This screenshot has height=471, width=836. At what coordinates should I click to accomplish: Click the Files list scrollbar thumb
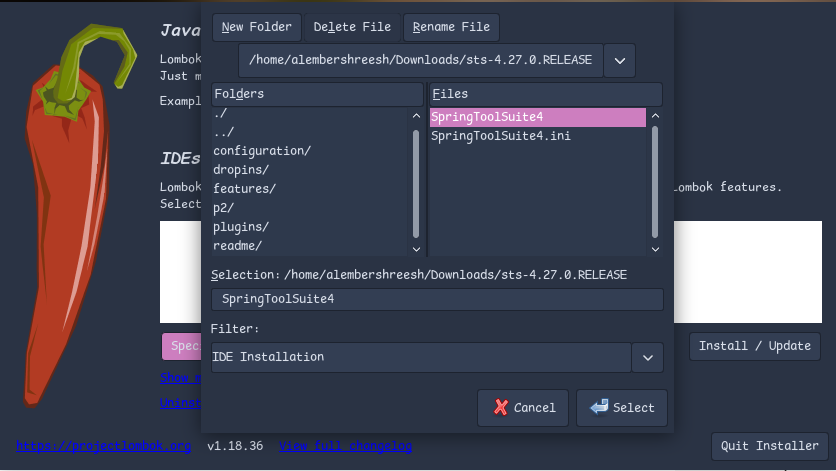655,181
